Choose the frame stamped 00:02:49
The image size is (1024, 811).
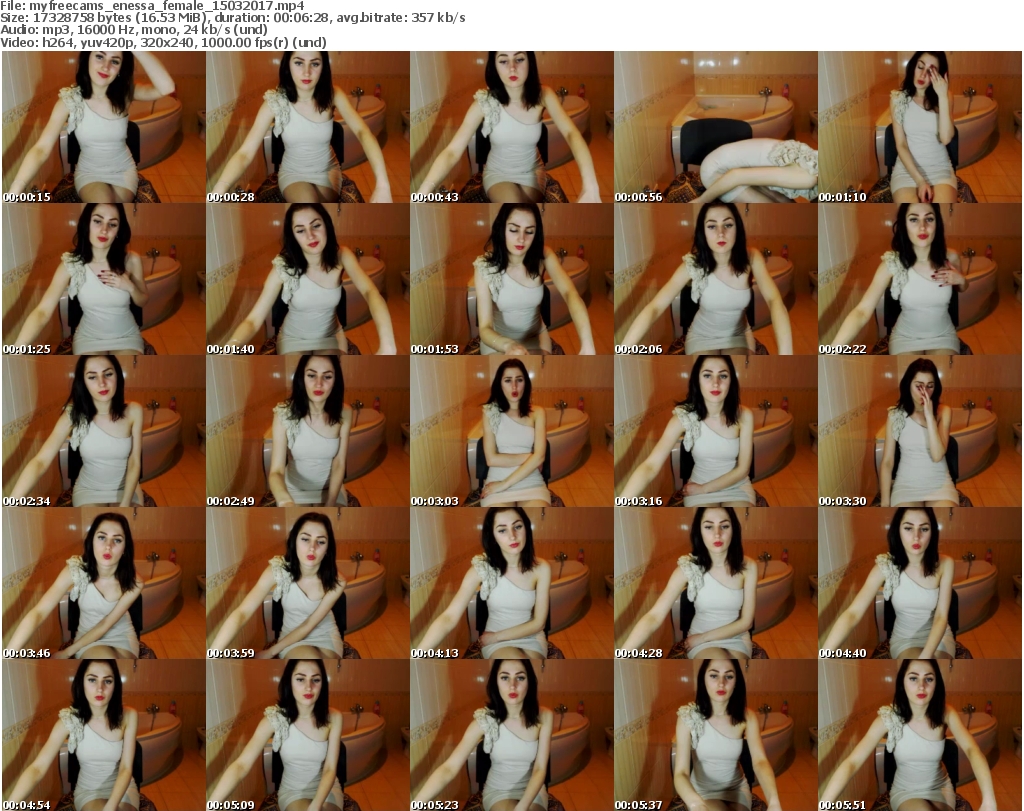308,431
